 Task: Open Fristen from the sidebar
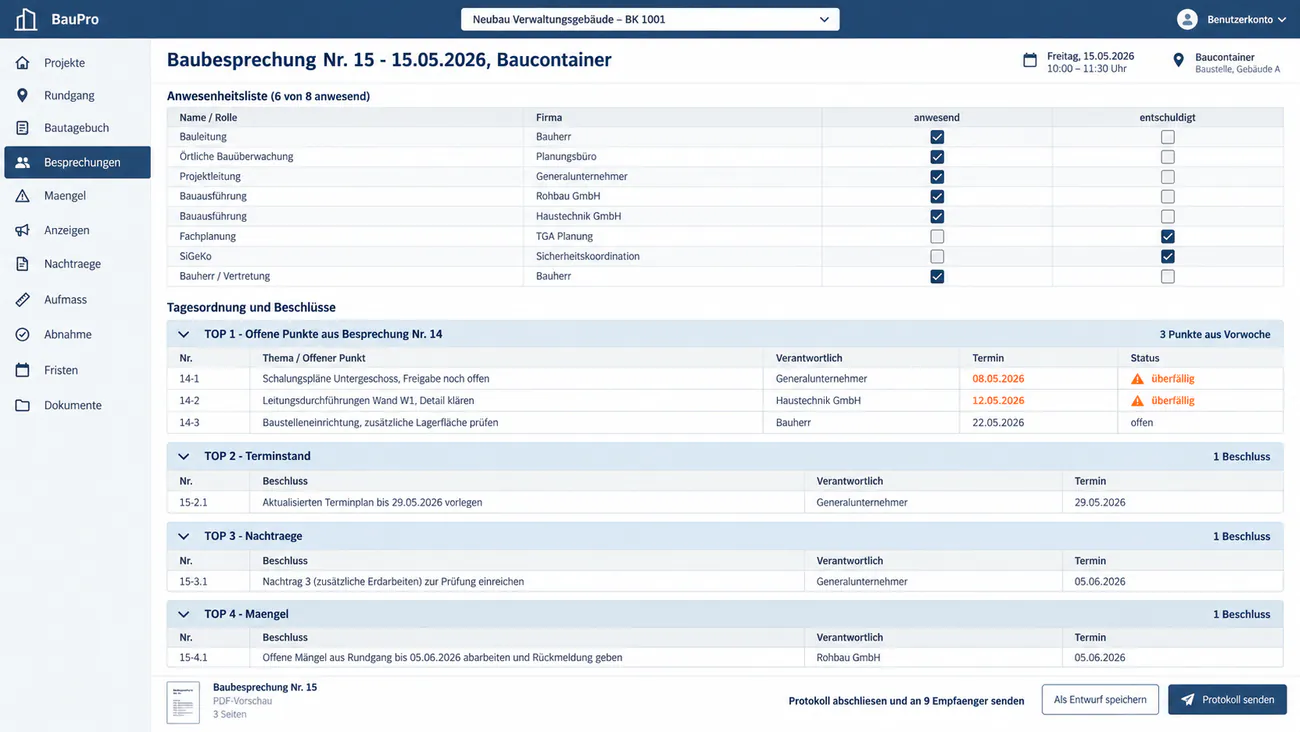pyautogui.click(x=77, y=370)
